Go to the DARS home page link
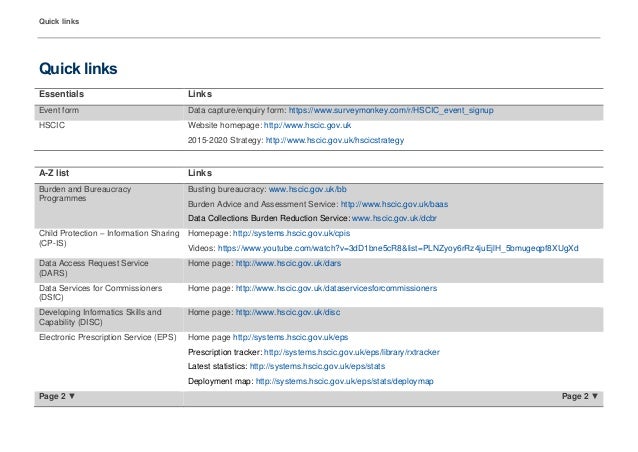This screenshot has height=452, width=638. point(288,264)
